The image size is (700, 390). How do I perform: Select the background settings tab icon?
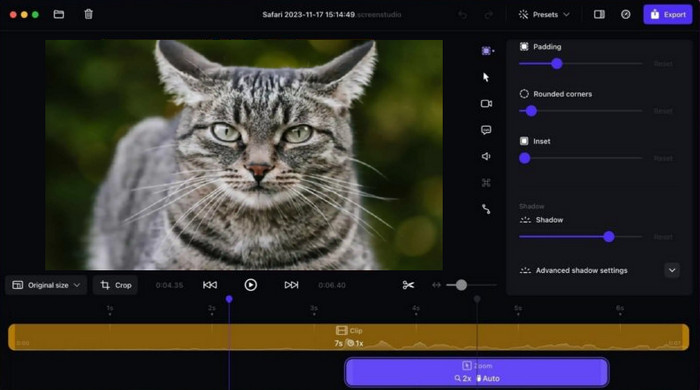point(487,51)
